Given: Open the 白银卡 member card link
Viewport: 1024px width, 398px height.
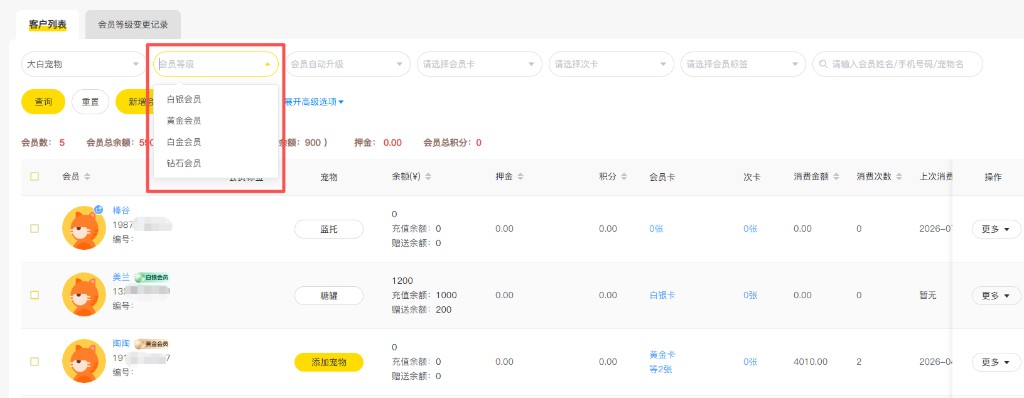Looking at the screenshot, I should point(662,295).
